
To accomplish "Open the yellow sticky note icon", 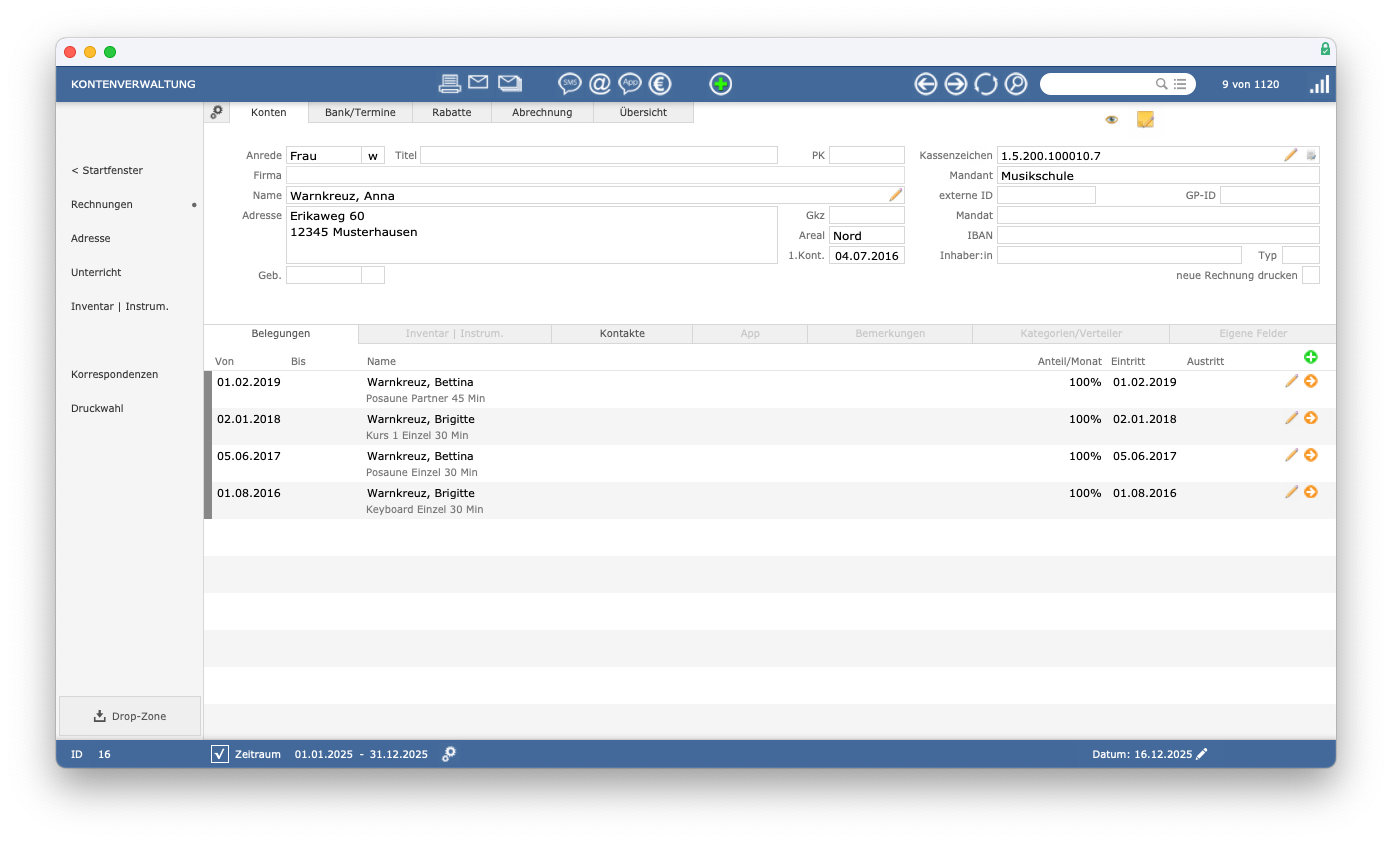I will point(1145,120).
